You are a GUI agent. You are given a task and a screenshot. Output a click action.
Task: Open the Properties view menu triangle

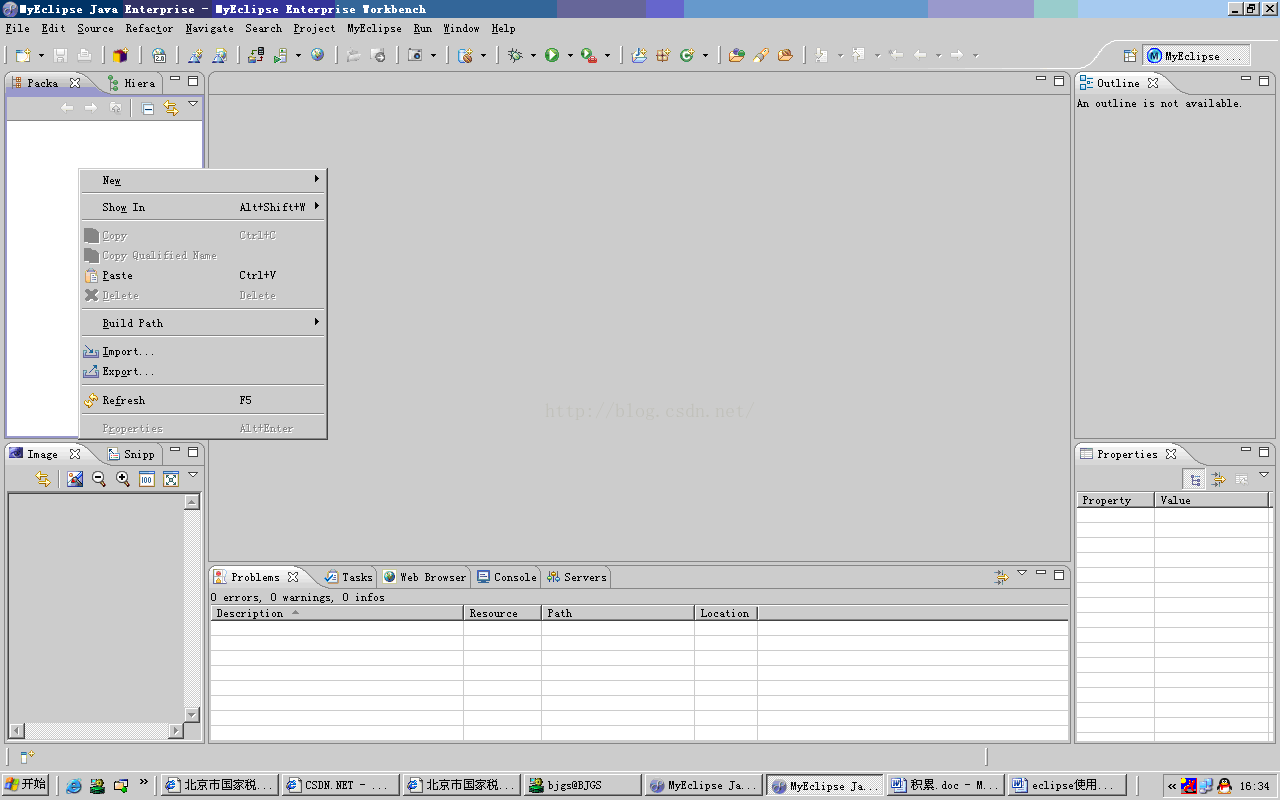point(1264,475)
